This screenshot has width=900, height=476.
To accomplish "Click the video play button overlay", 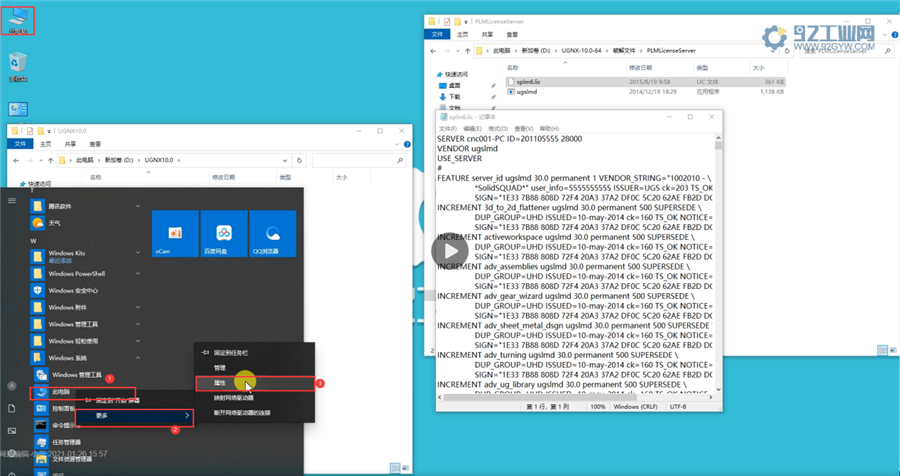I will (450, 251).
